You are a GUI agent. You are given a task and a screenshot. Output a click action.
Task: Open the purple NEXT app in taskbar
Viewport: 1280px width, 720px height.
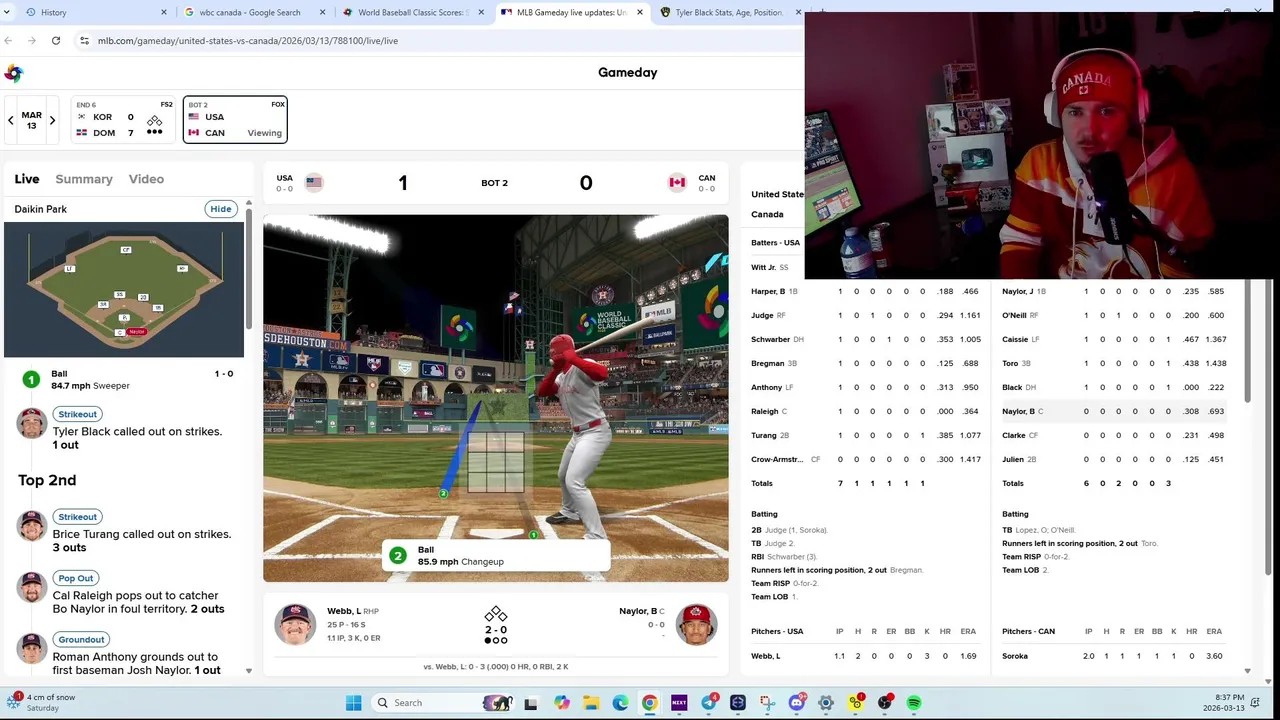[679, 703]
